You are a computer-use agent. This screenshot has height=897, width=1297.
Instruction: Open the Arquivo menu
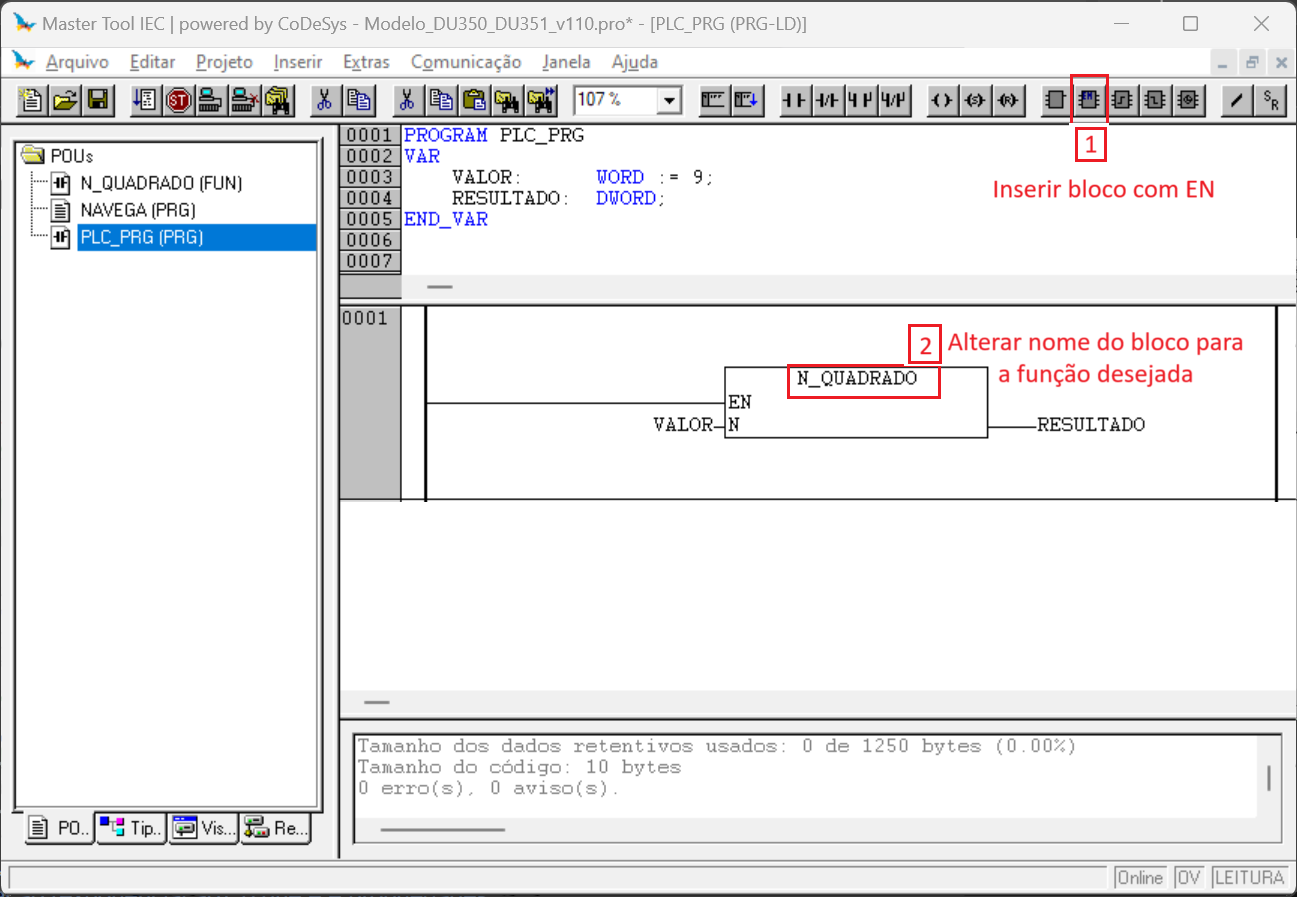(77, 62)
